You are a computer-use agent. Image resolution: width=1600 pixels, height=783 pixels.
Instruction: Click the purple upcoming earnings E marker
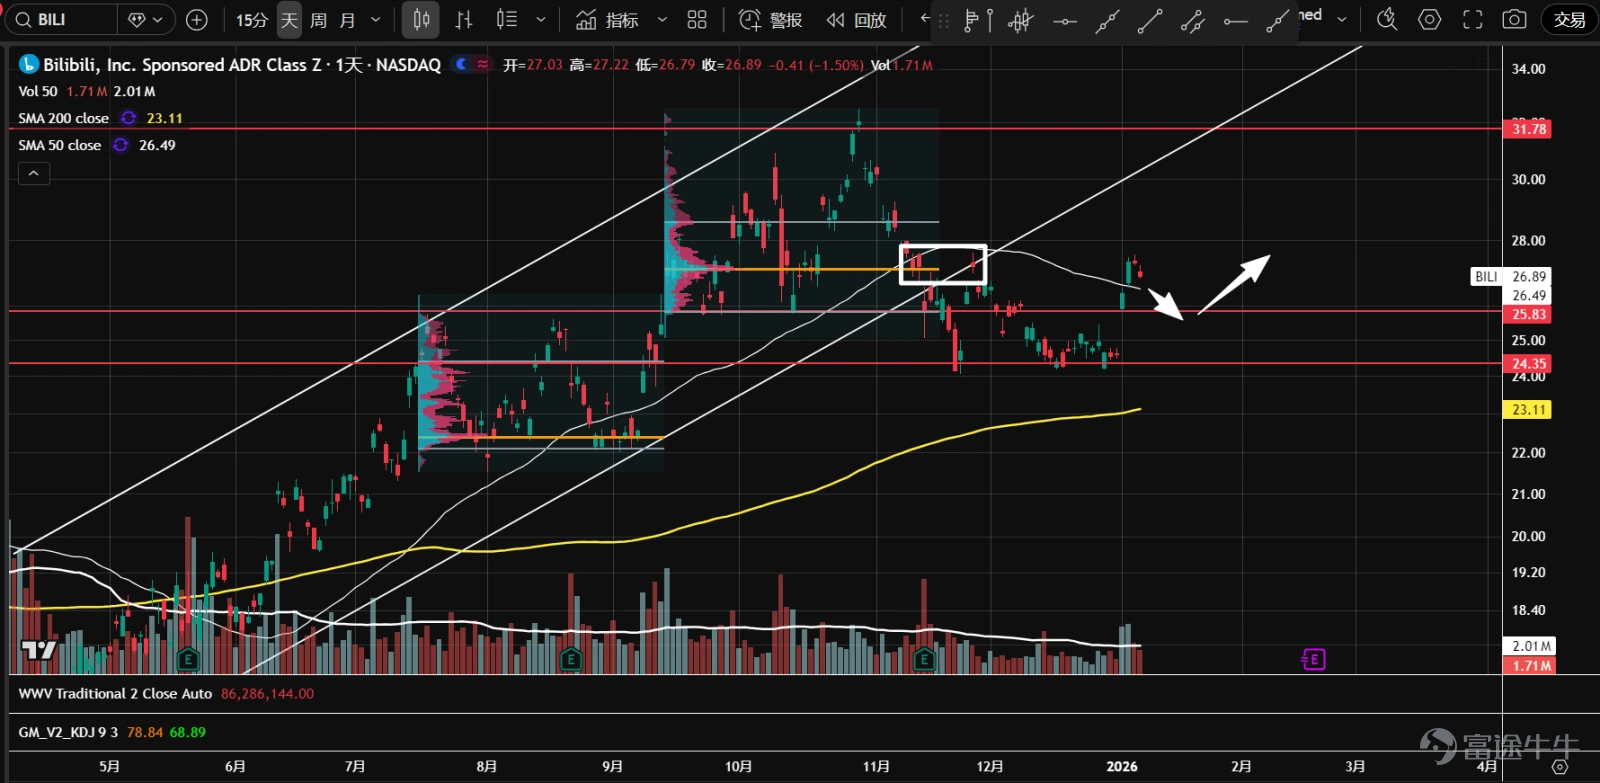(x=1313, y=659)
